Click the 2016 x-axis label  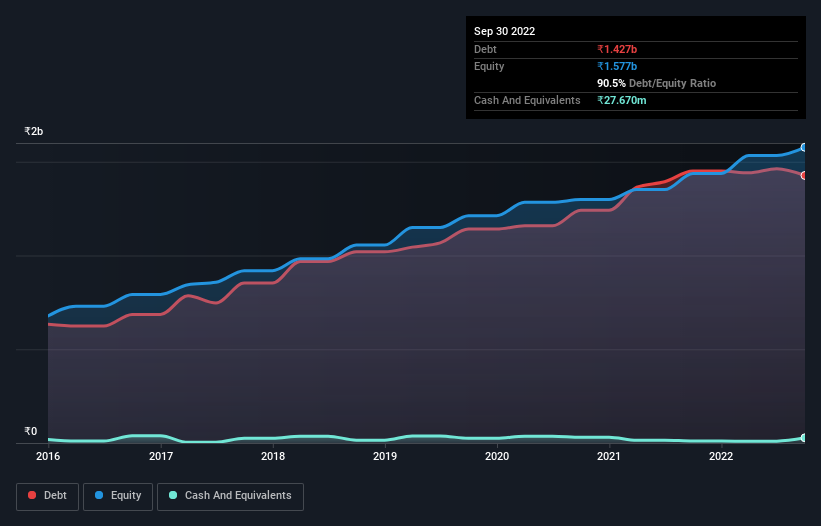48,456
